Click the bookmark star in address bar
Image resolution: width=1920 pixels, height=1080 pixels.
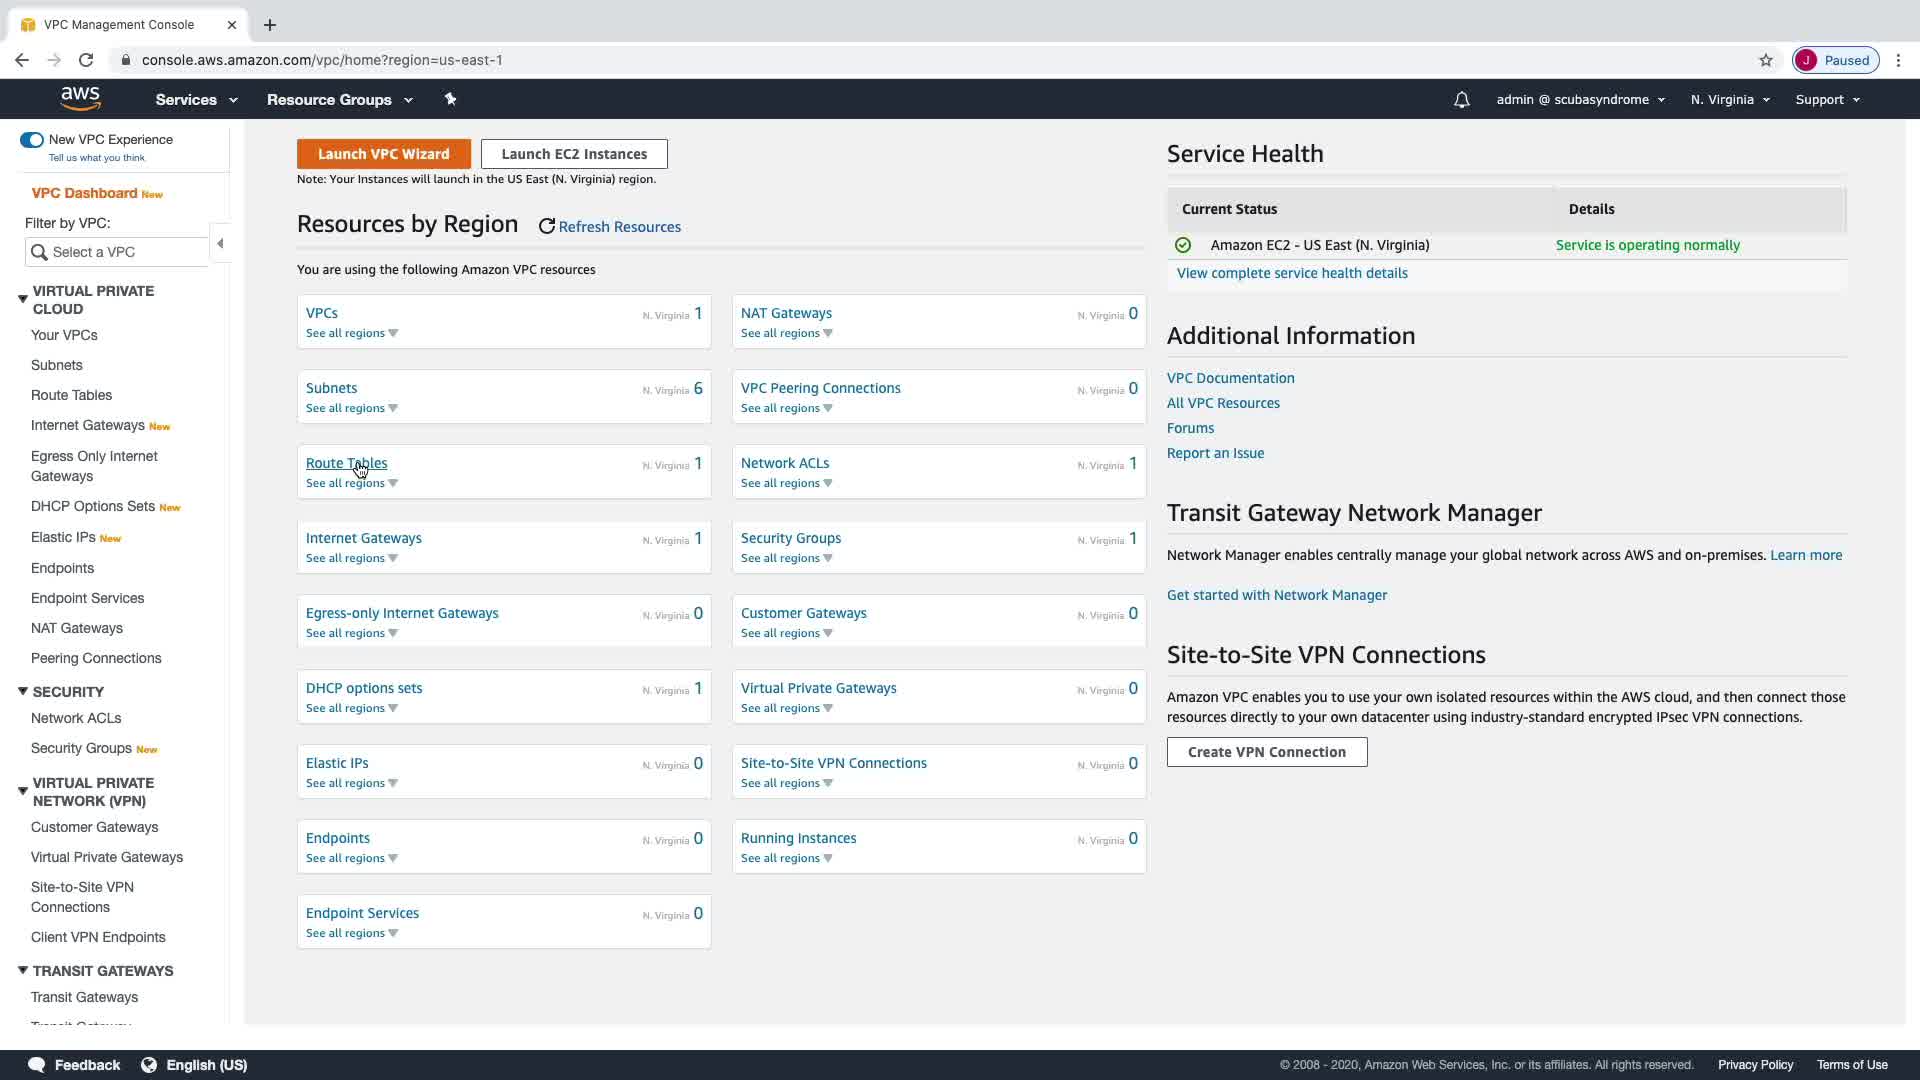click(x=1766, y=60)
